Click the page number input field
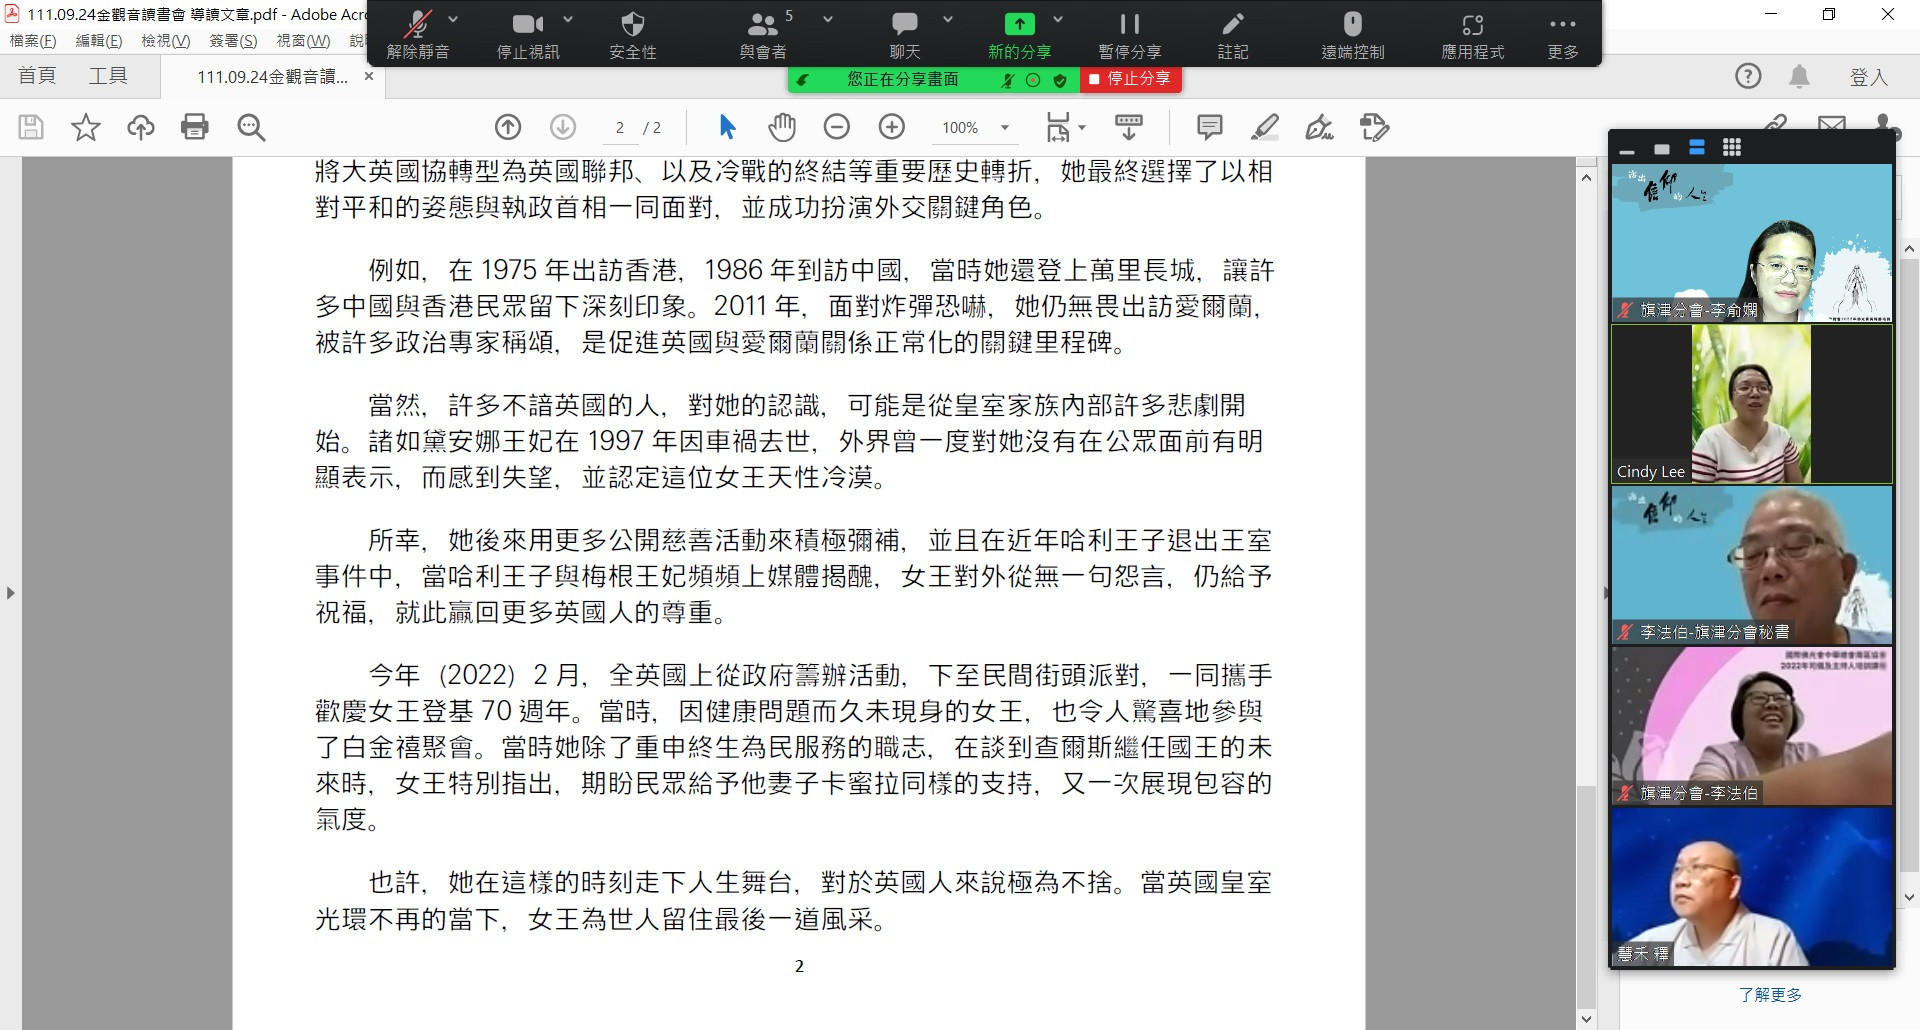Image resolution: width=1920 pixels, height=1030 pixels. click(621, 128)
